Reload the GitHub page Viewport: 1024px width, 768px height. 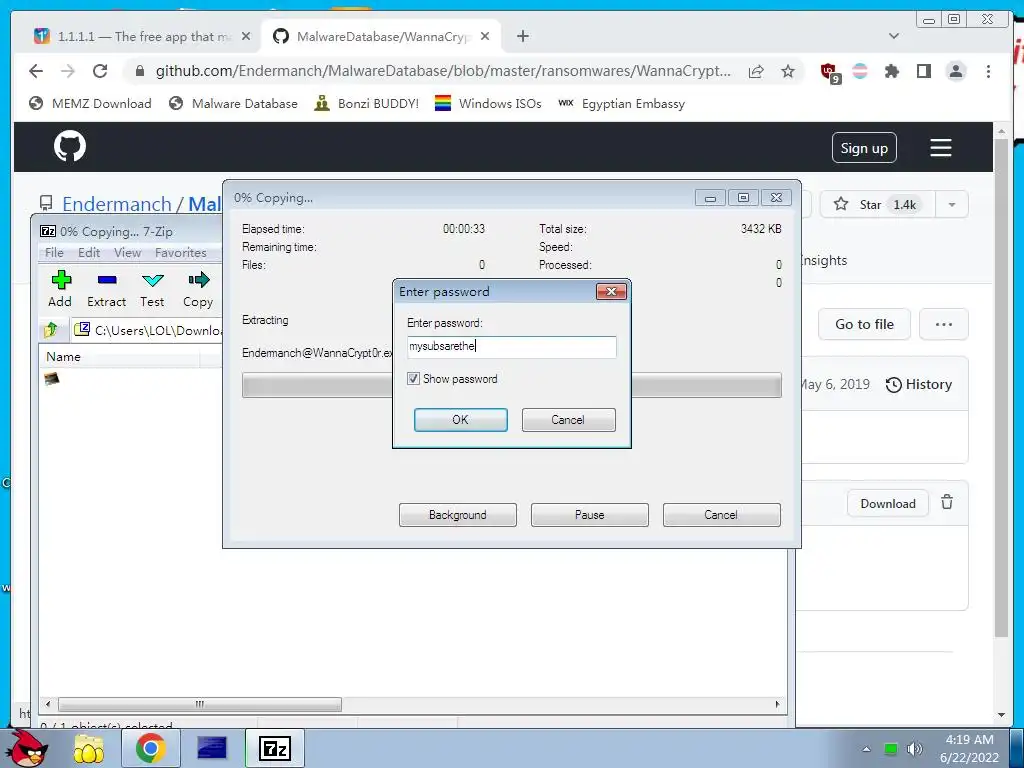[x=100, y=71]
